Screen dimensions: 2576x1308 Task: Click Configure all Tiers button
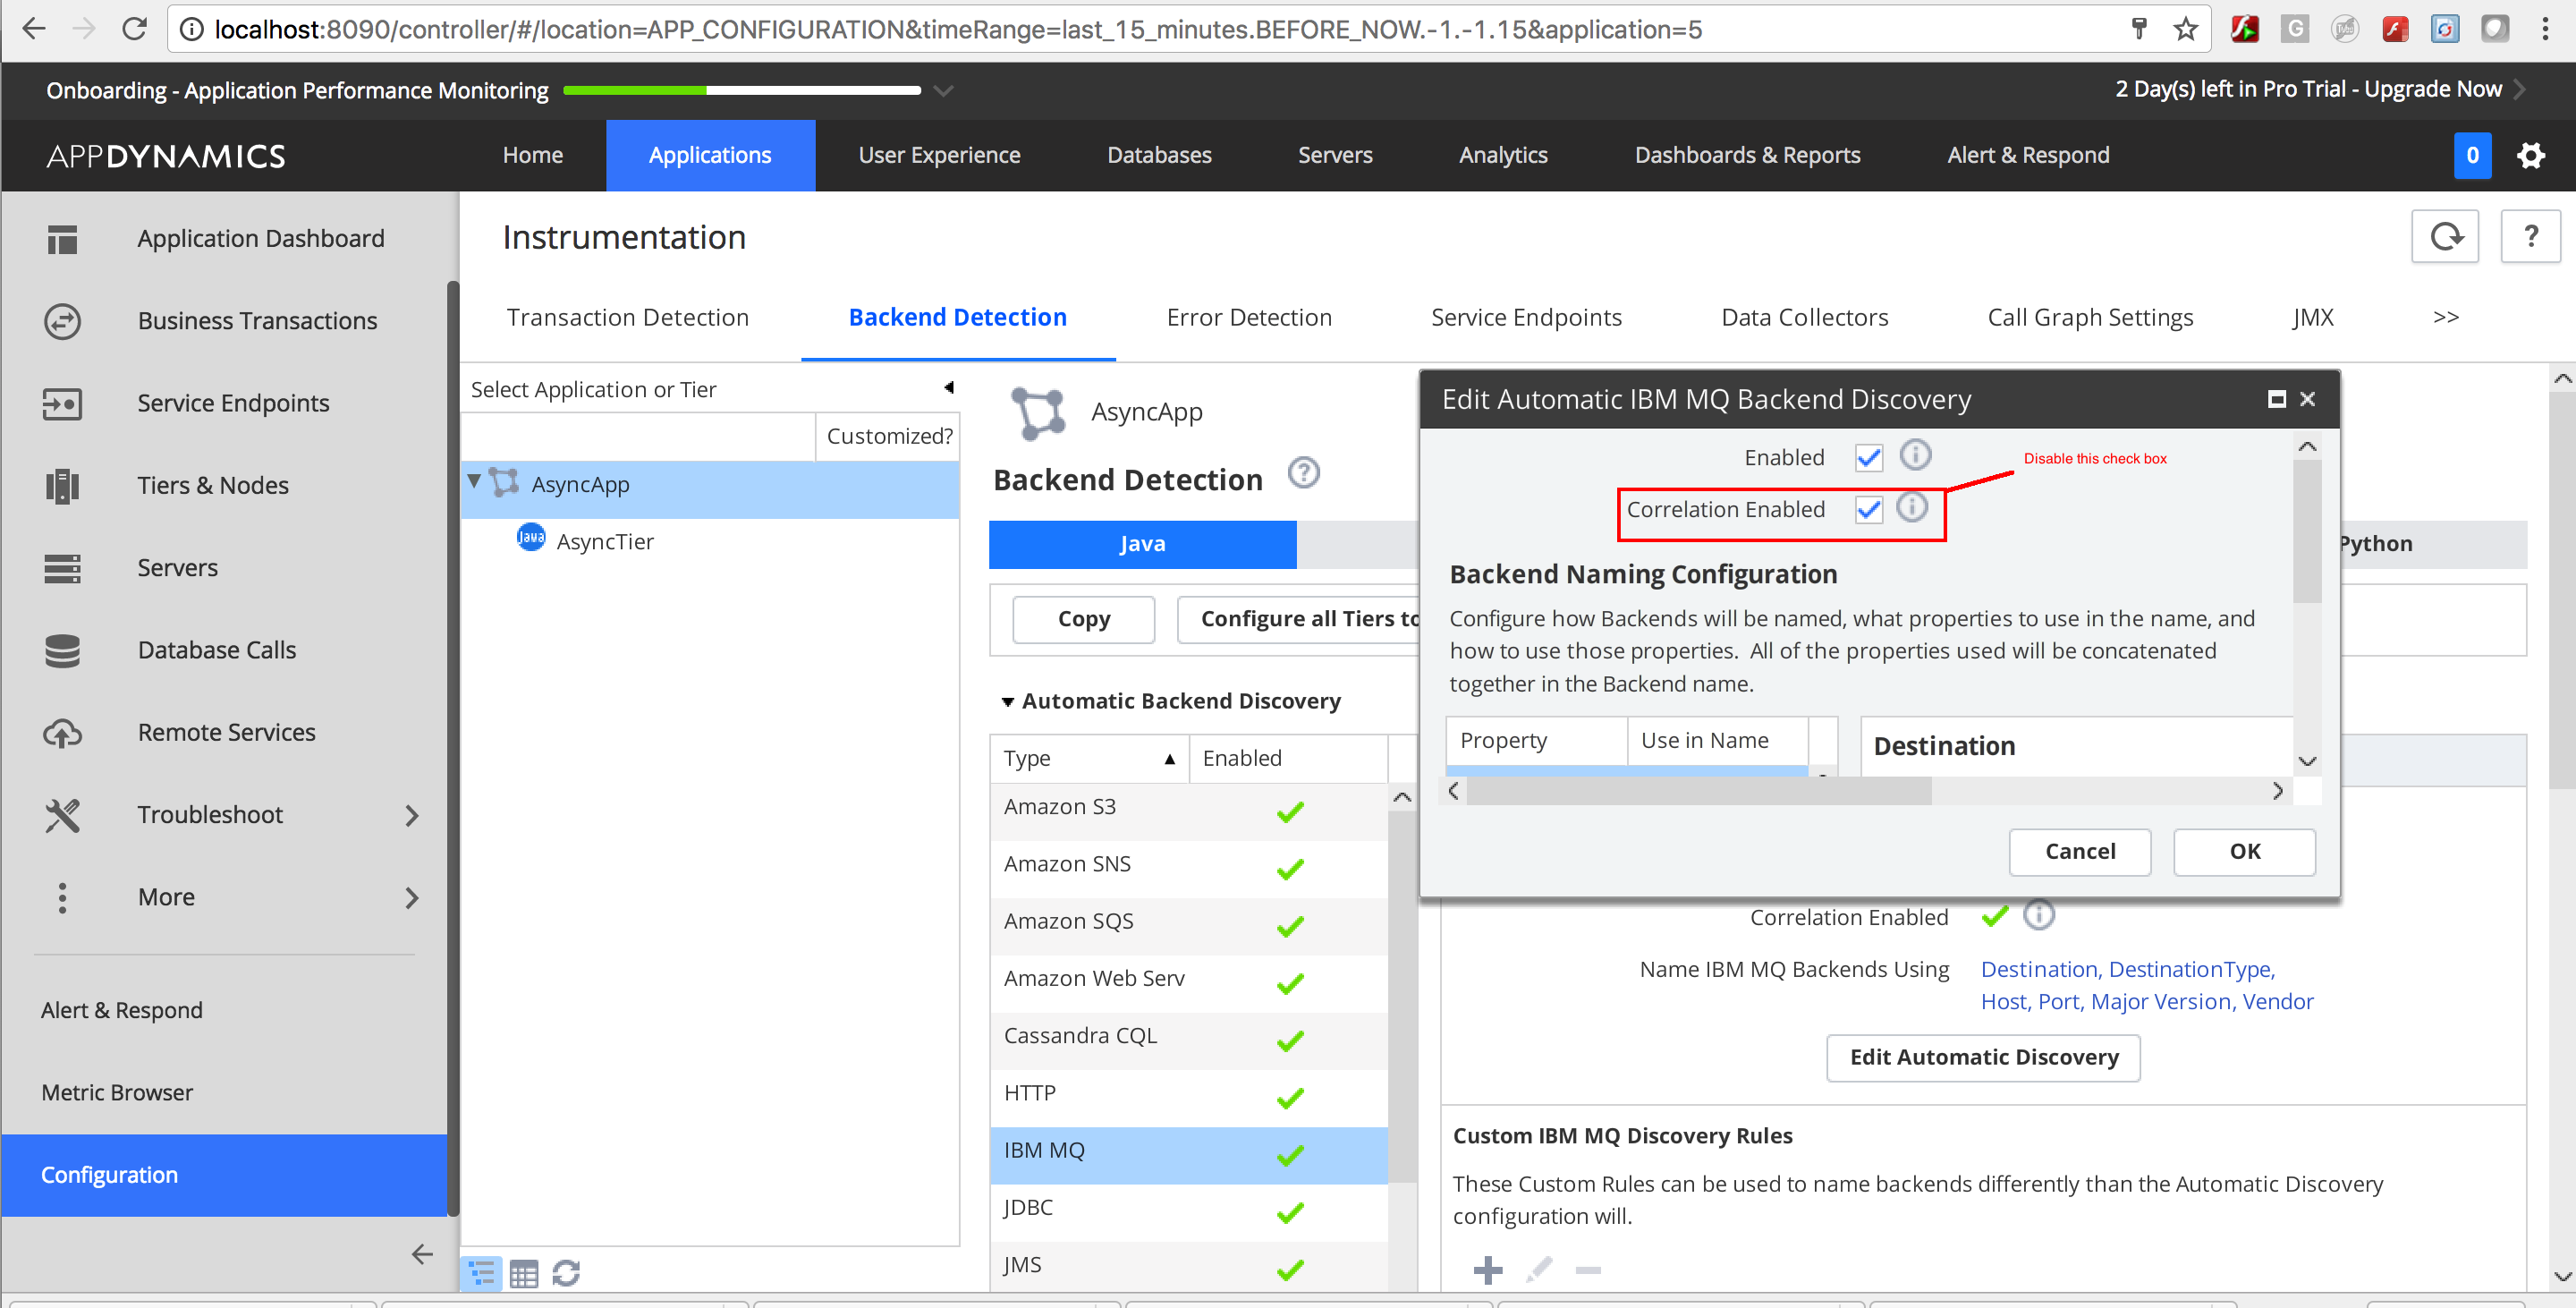pyautogui.click(x=1298, y=619)
